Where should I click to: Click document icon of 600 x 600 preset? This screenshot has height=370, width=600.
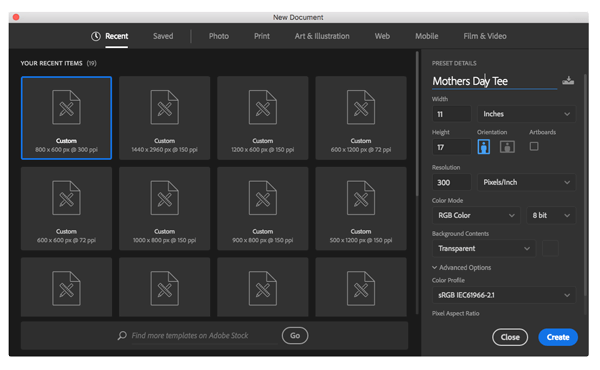[66, 198]
